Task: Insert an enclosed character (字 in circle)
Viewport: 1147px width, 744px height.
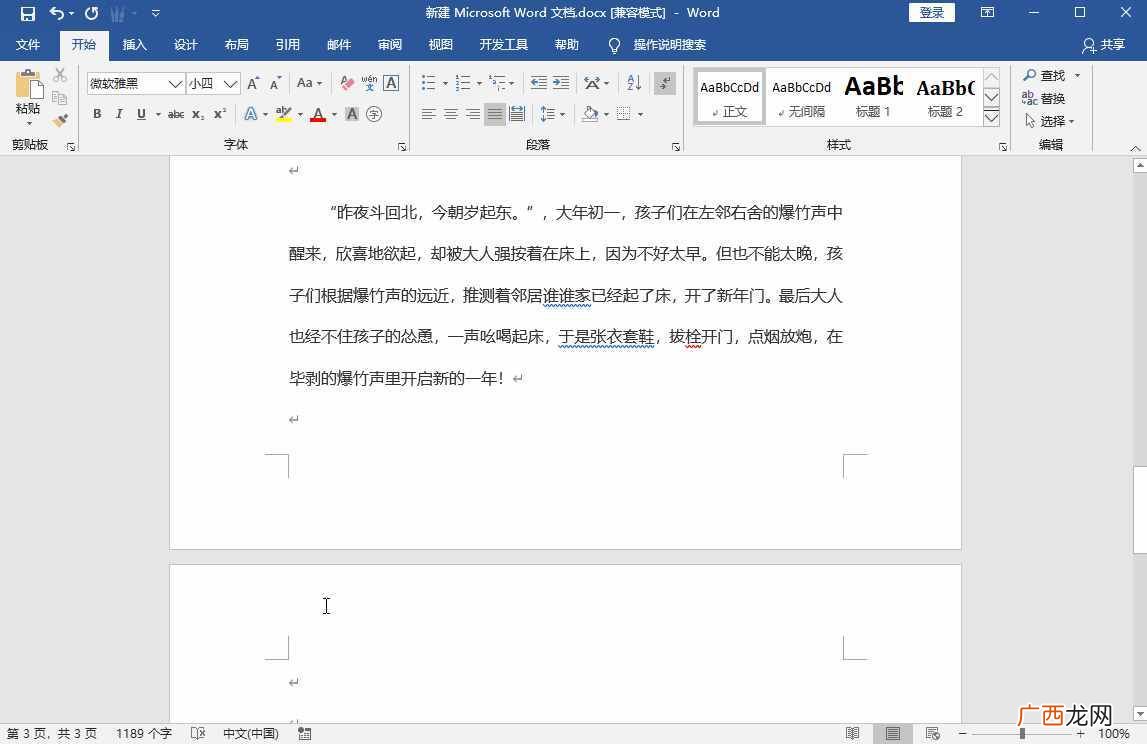Action: click(x=374, y=114)
